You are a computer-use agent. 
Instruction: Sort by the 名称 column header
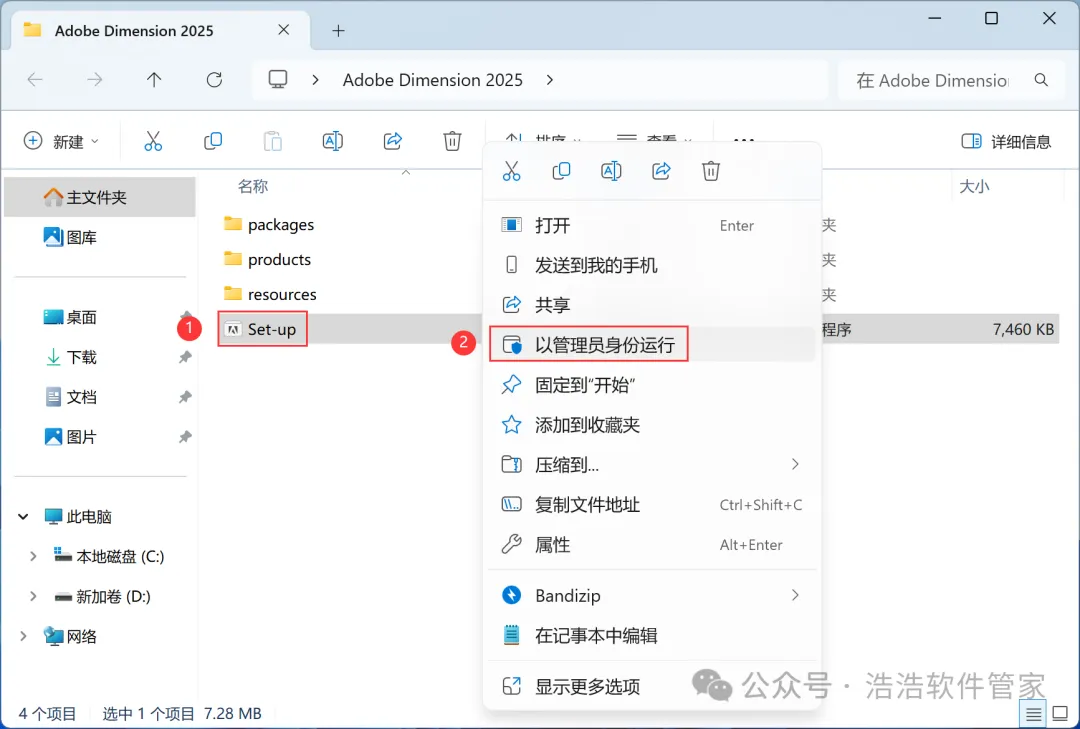coord(253,186)
